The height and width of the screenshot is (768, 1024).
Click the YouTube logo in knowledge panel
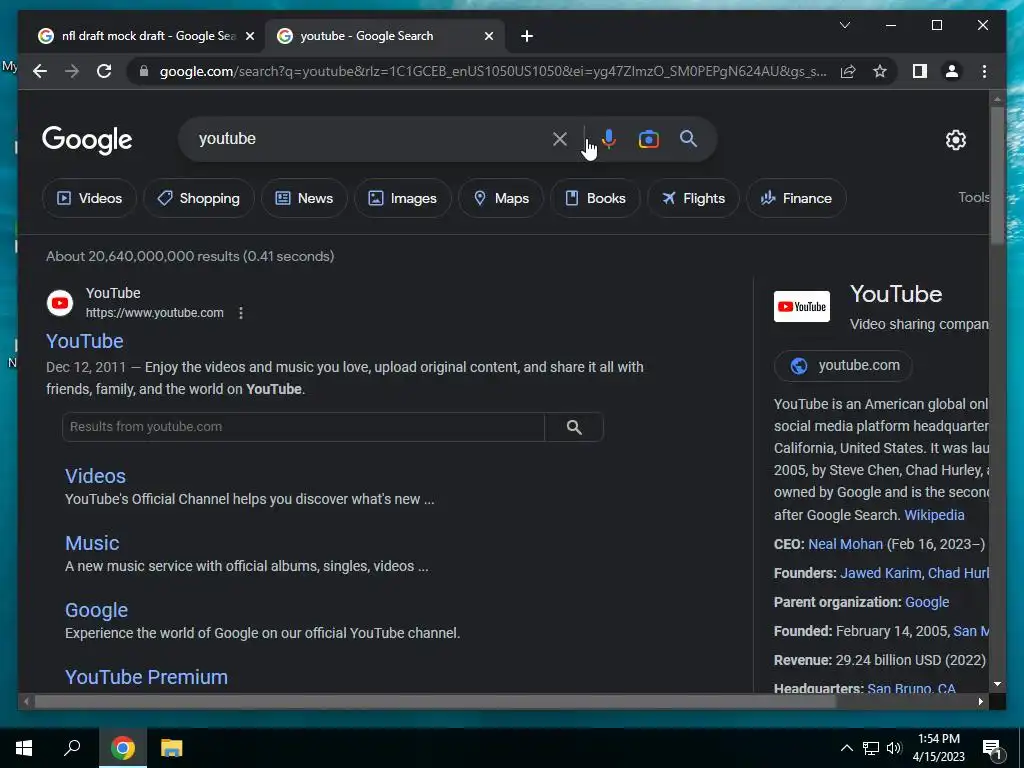click(x=801, y=306)
